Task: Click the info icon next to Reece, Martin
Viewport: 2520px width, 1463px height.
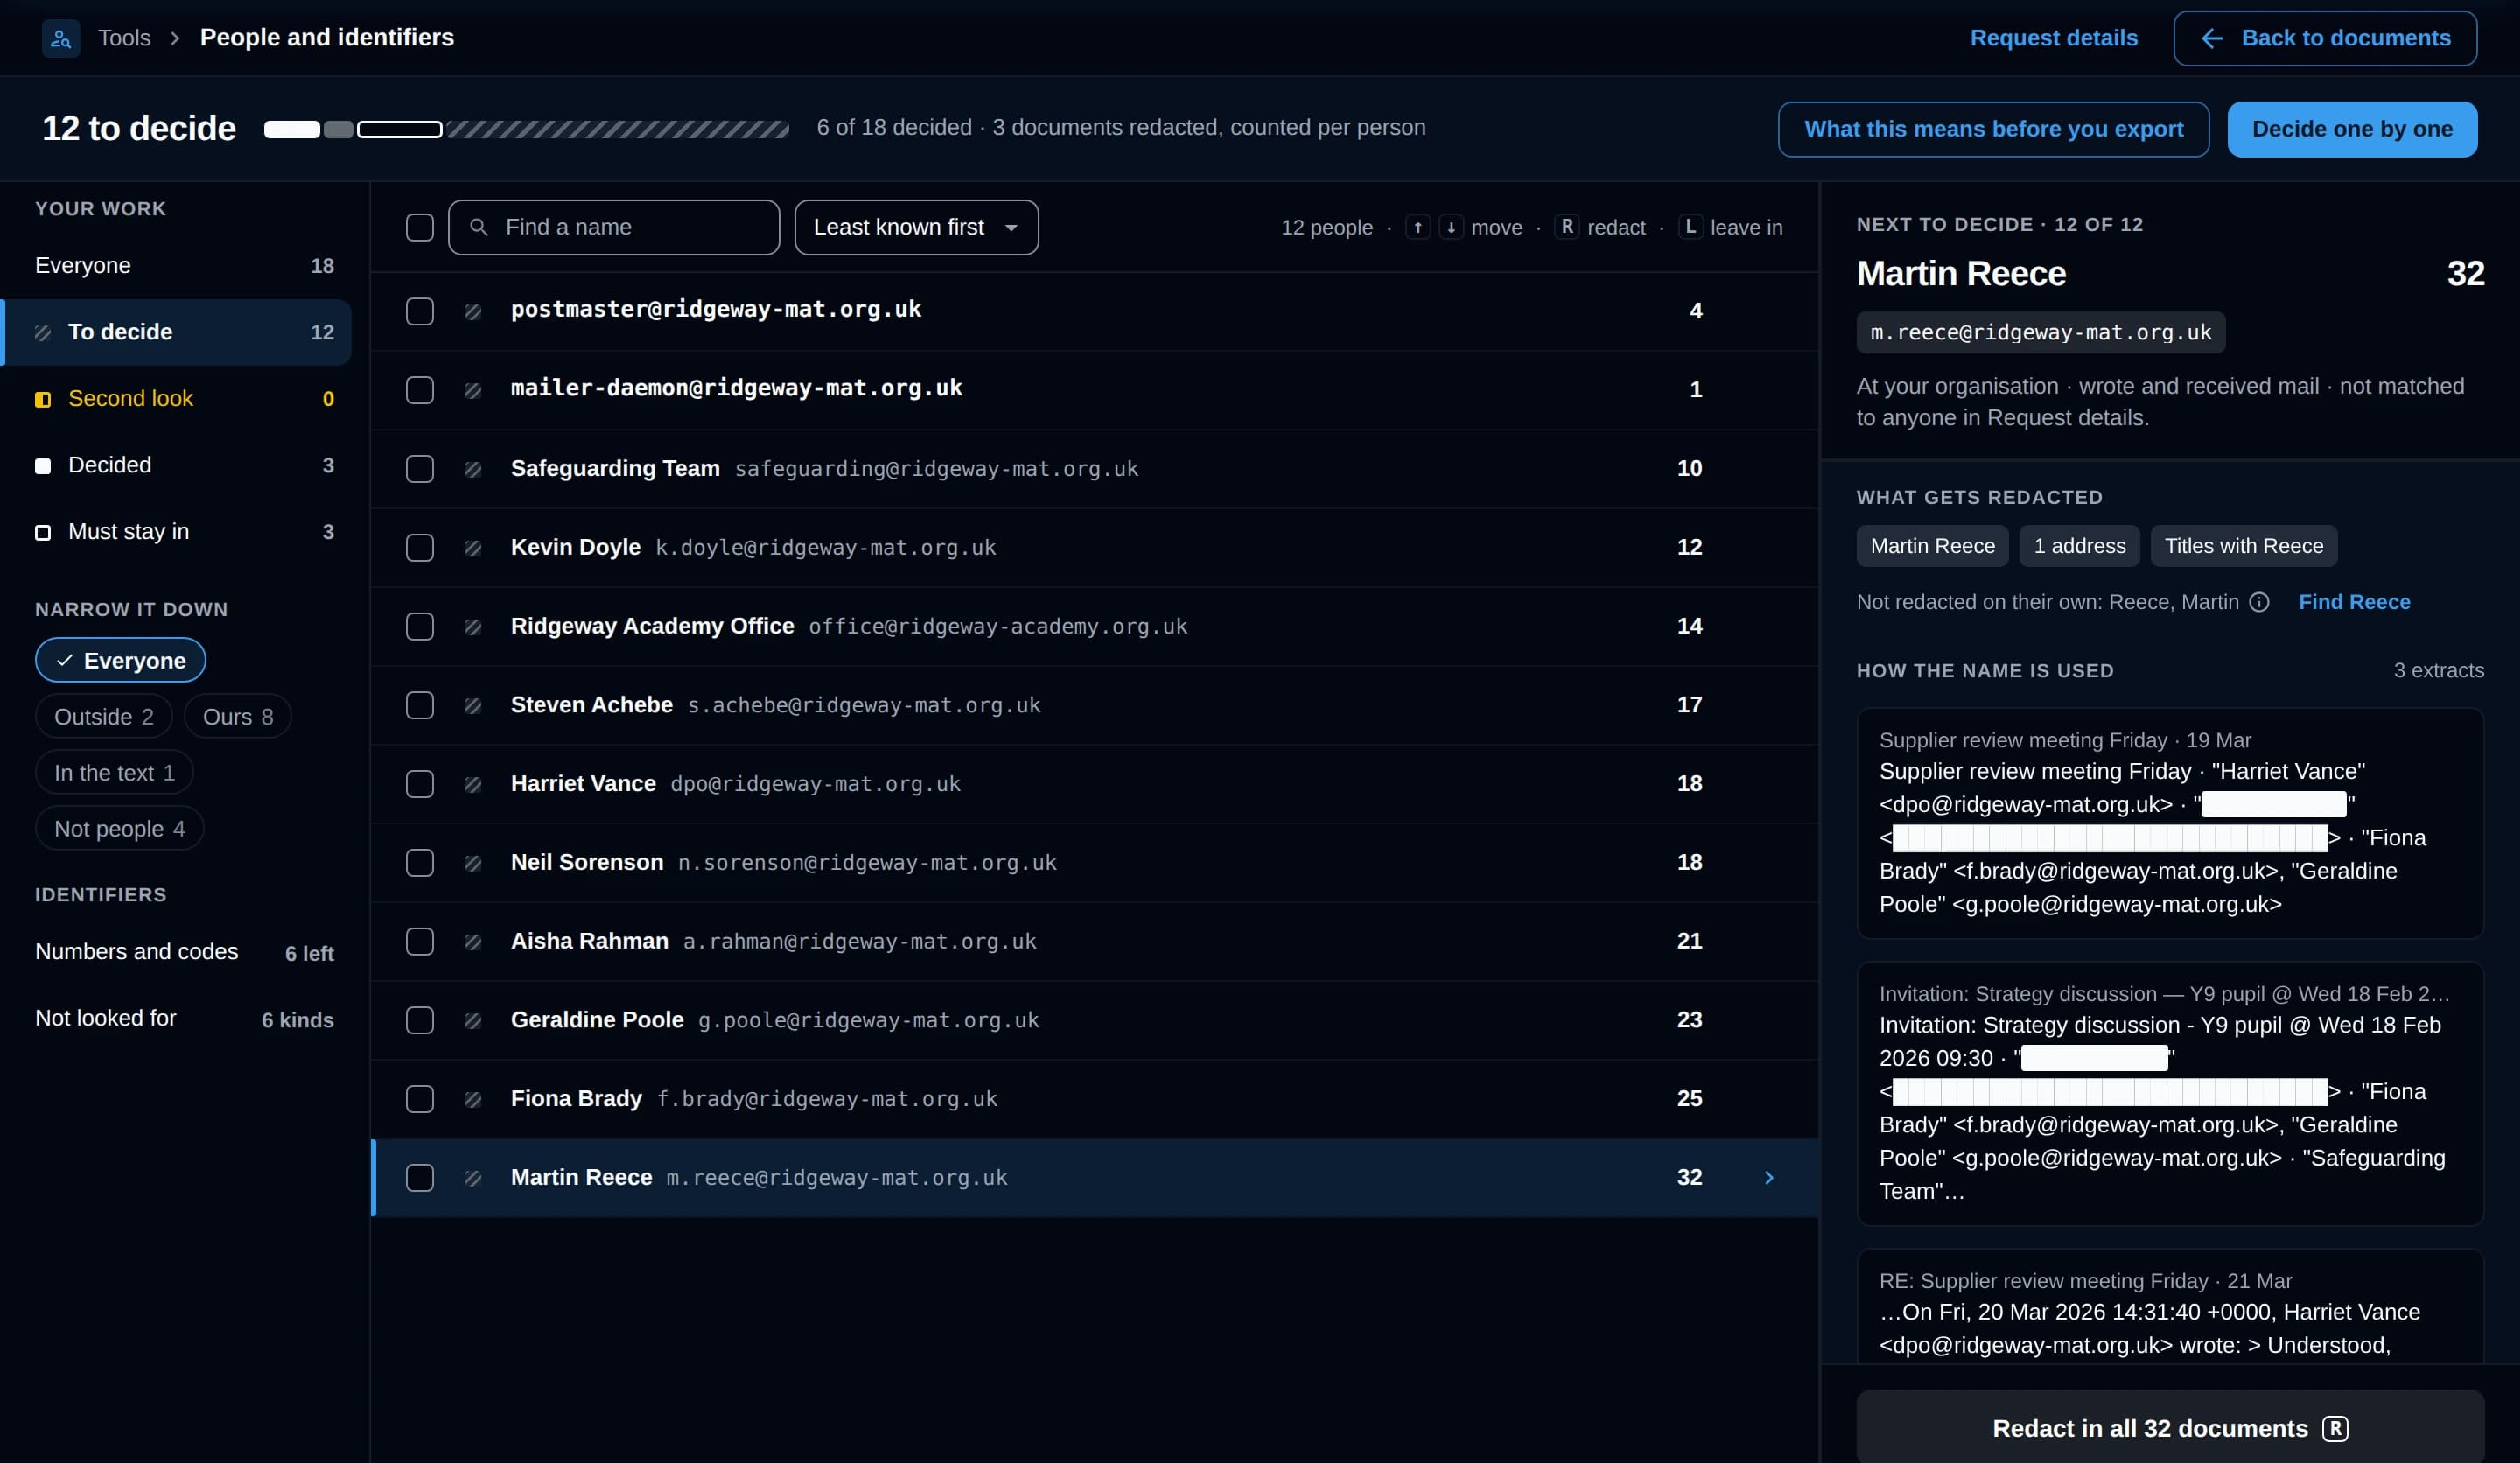Action: 2259,602
